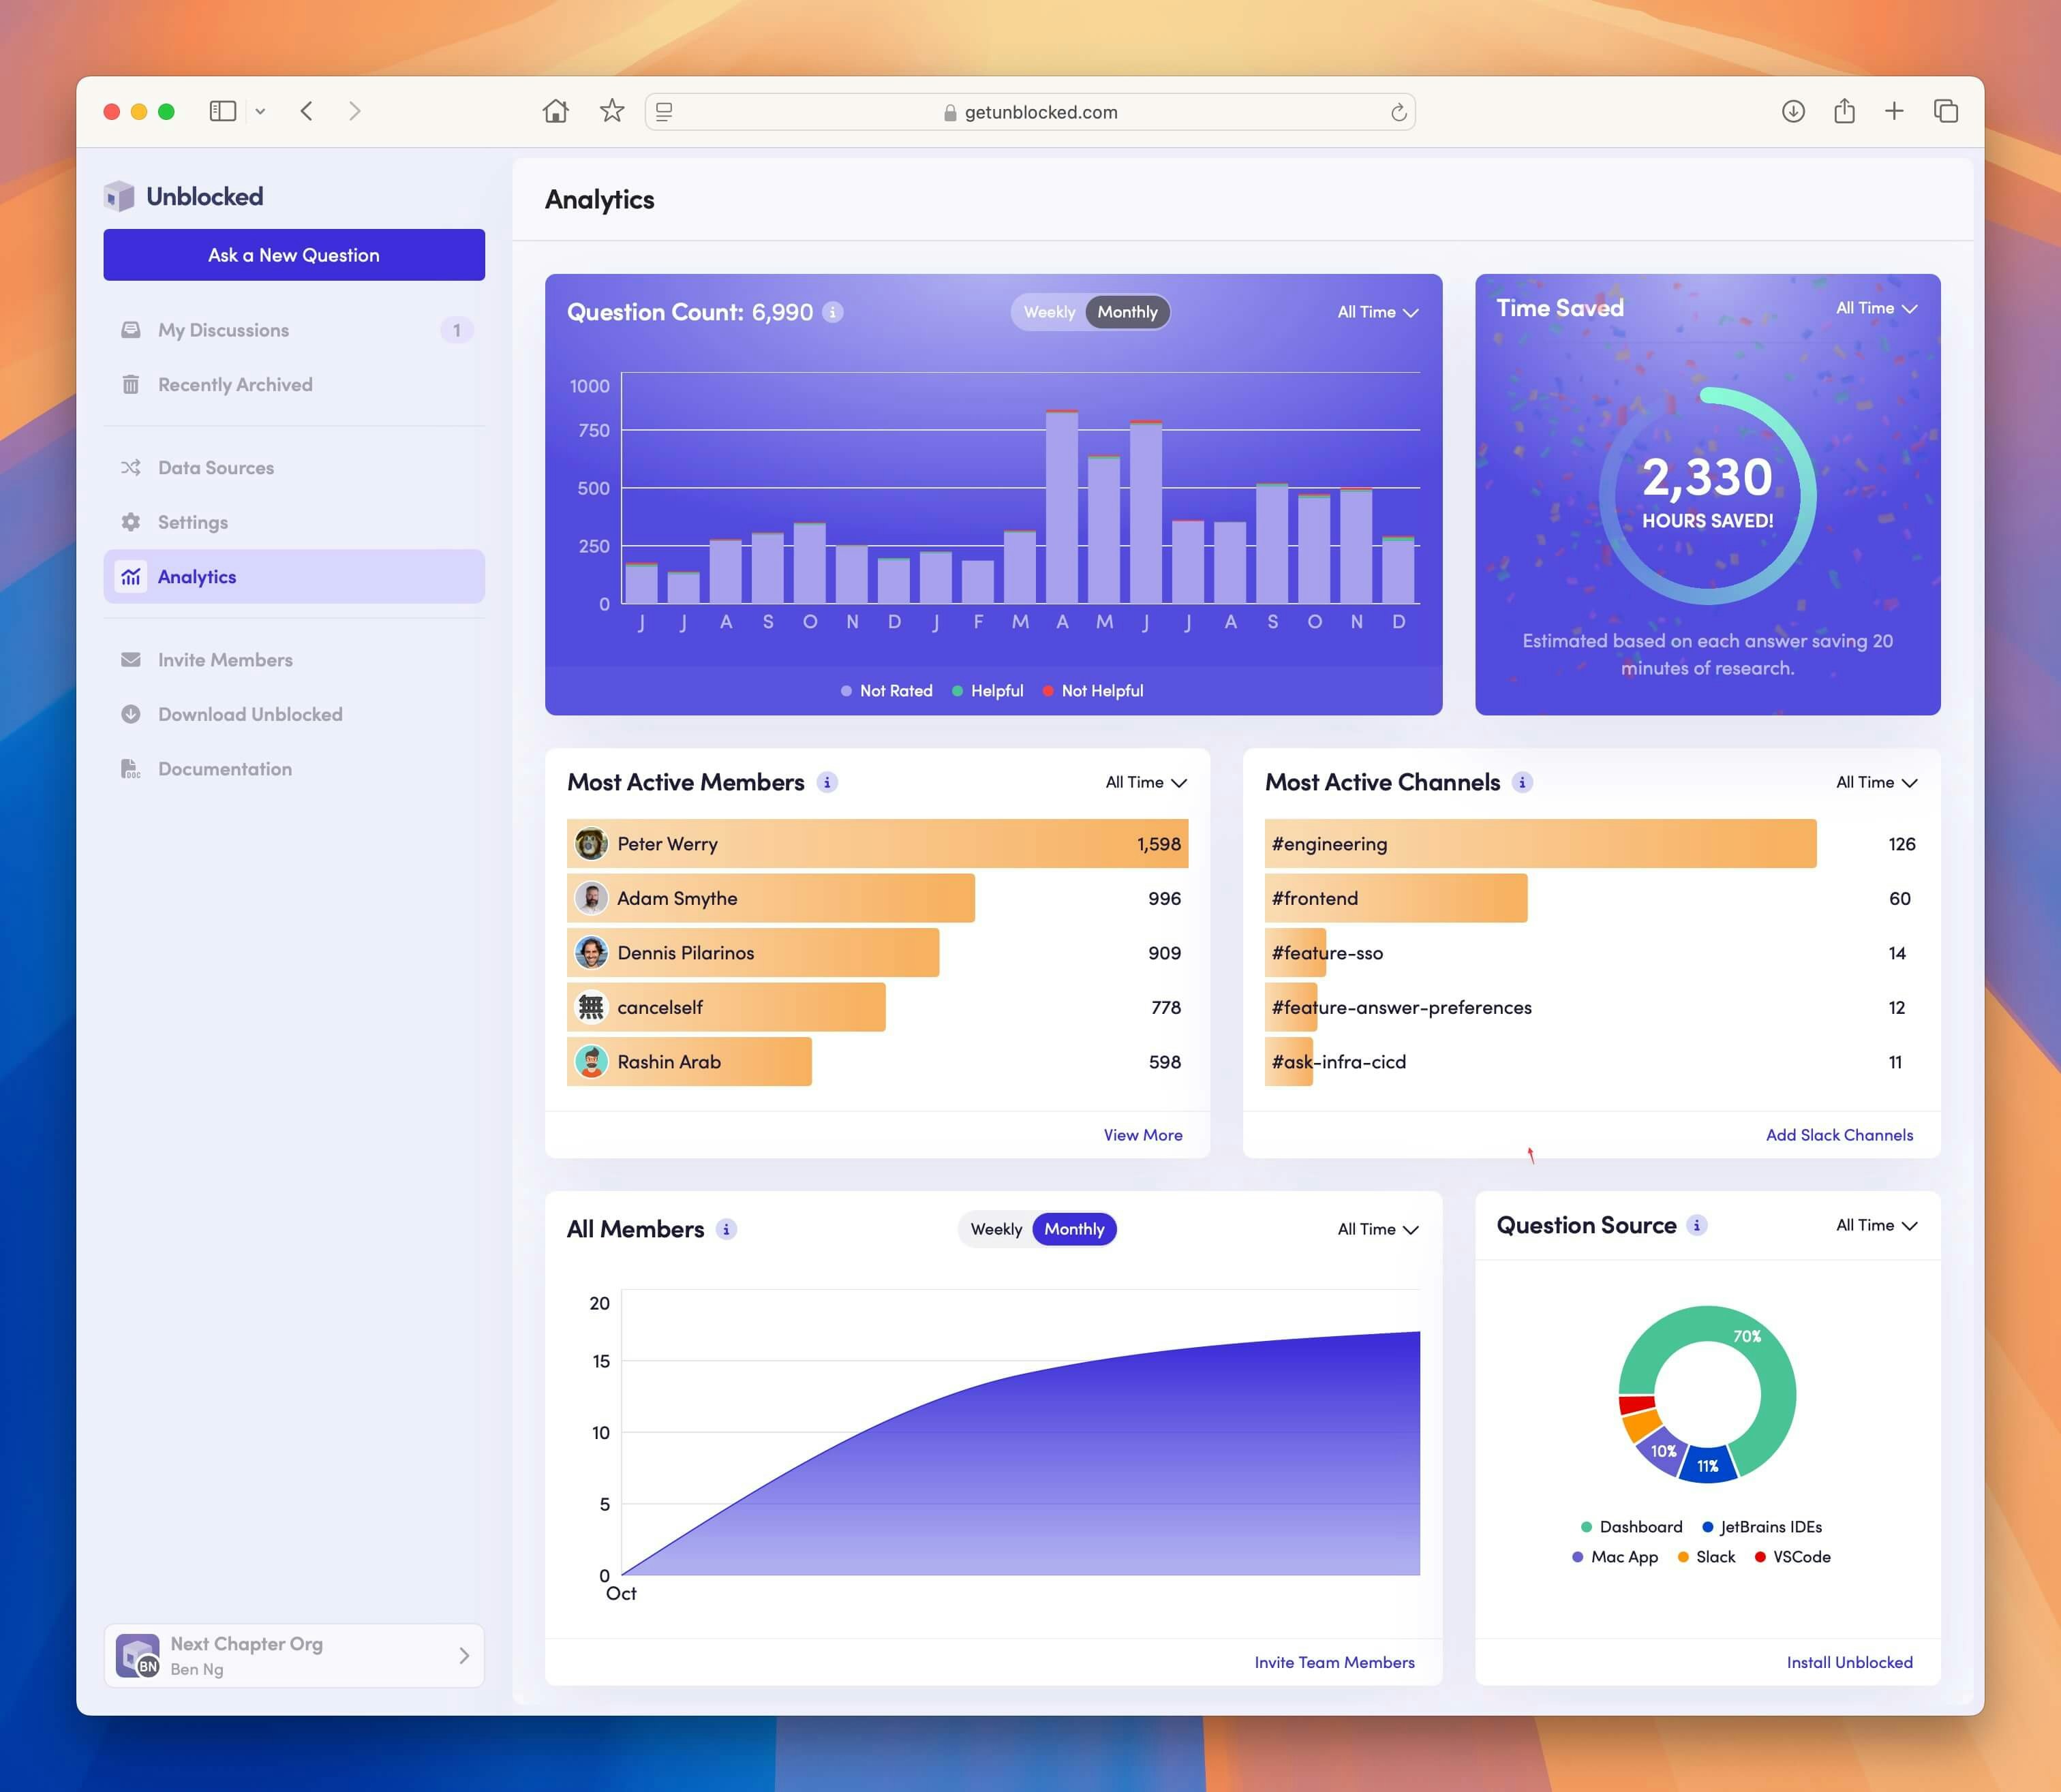Viewport: 2061px width, 1792px height.
Task: Open All Members All Time dropdown
Action: coord(1378,1229)
